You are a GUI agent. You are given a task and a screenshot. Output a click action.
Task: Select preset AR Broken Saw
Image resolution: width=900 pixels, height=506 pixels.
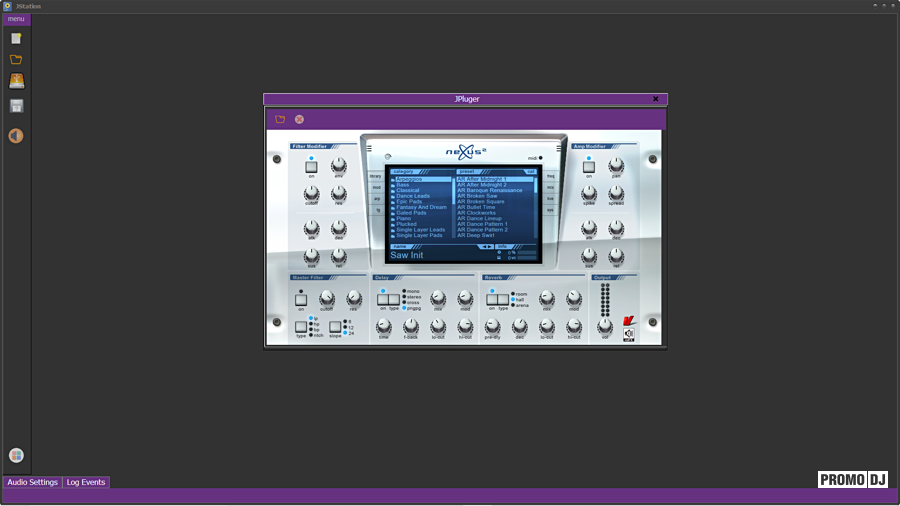point(478,196)
